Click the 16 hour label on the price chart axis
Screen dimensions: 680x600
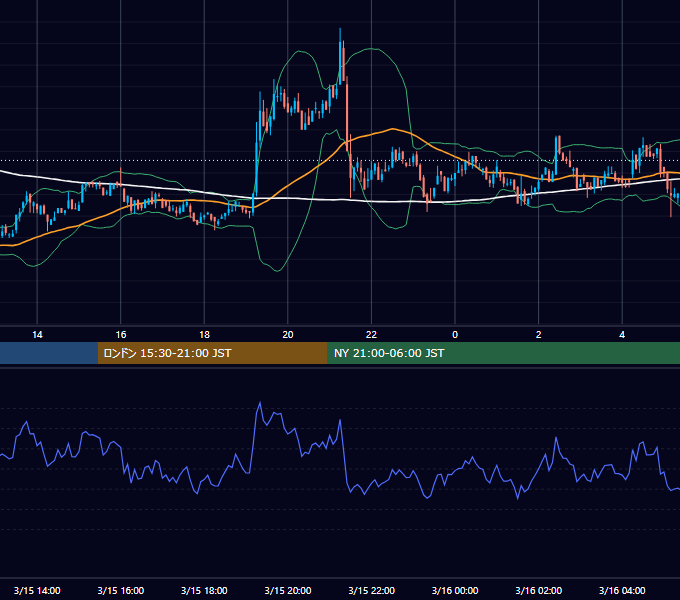(x=121, y=335)
